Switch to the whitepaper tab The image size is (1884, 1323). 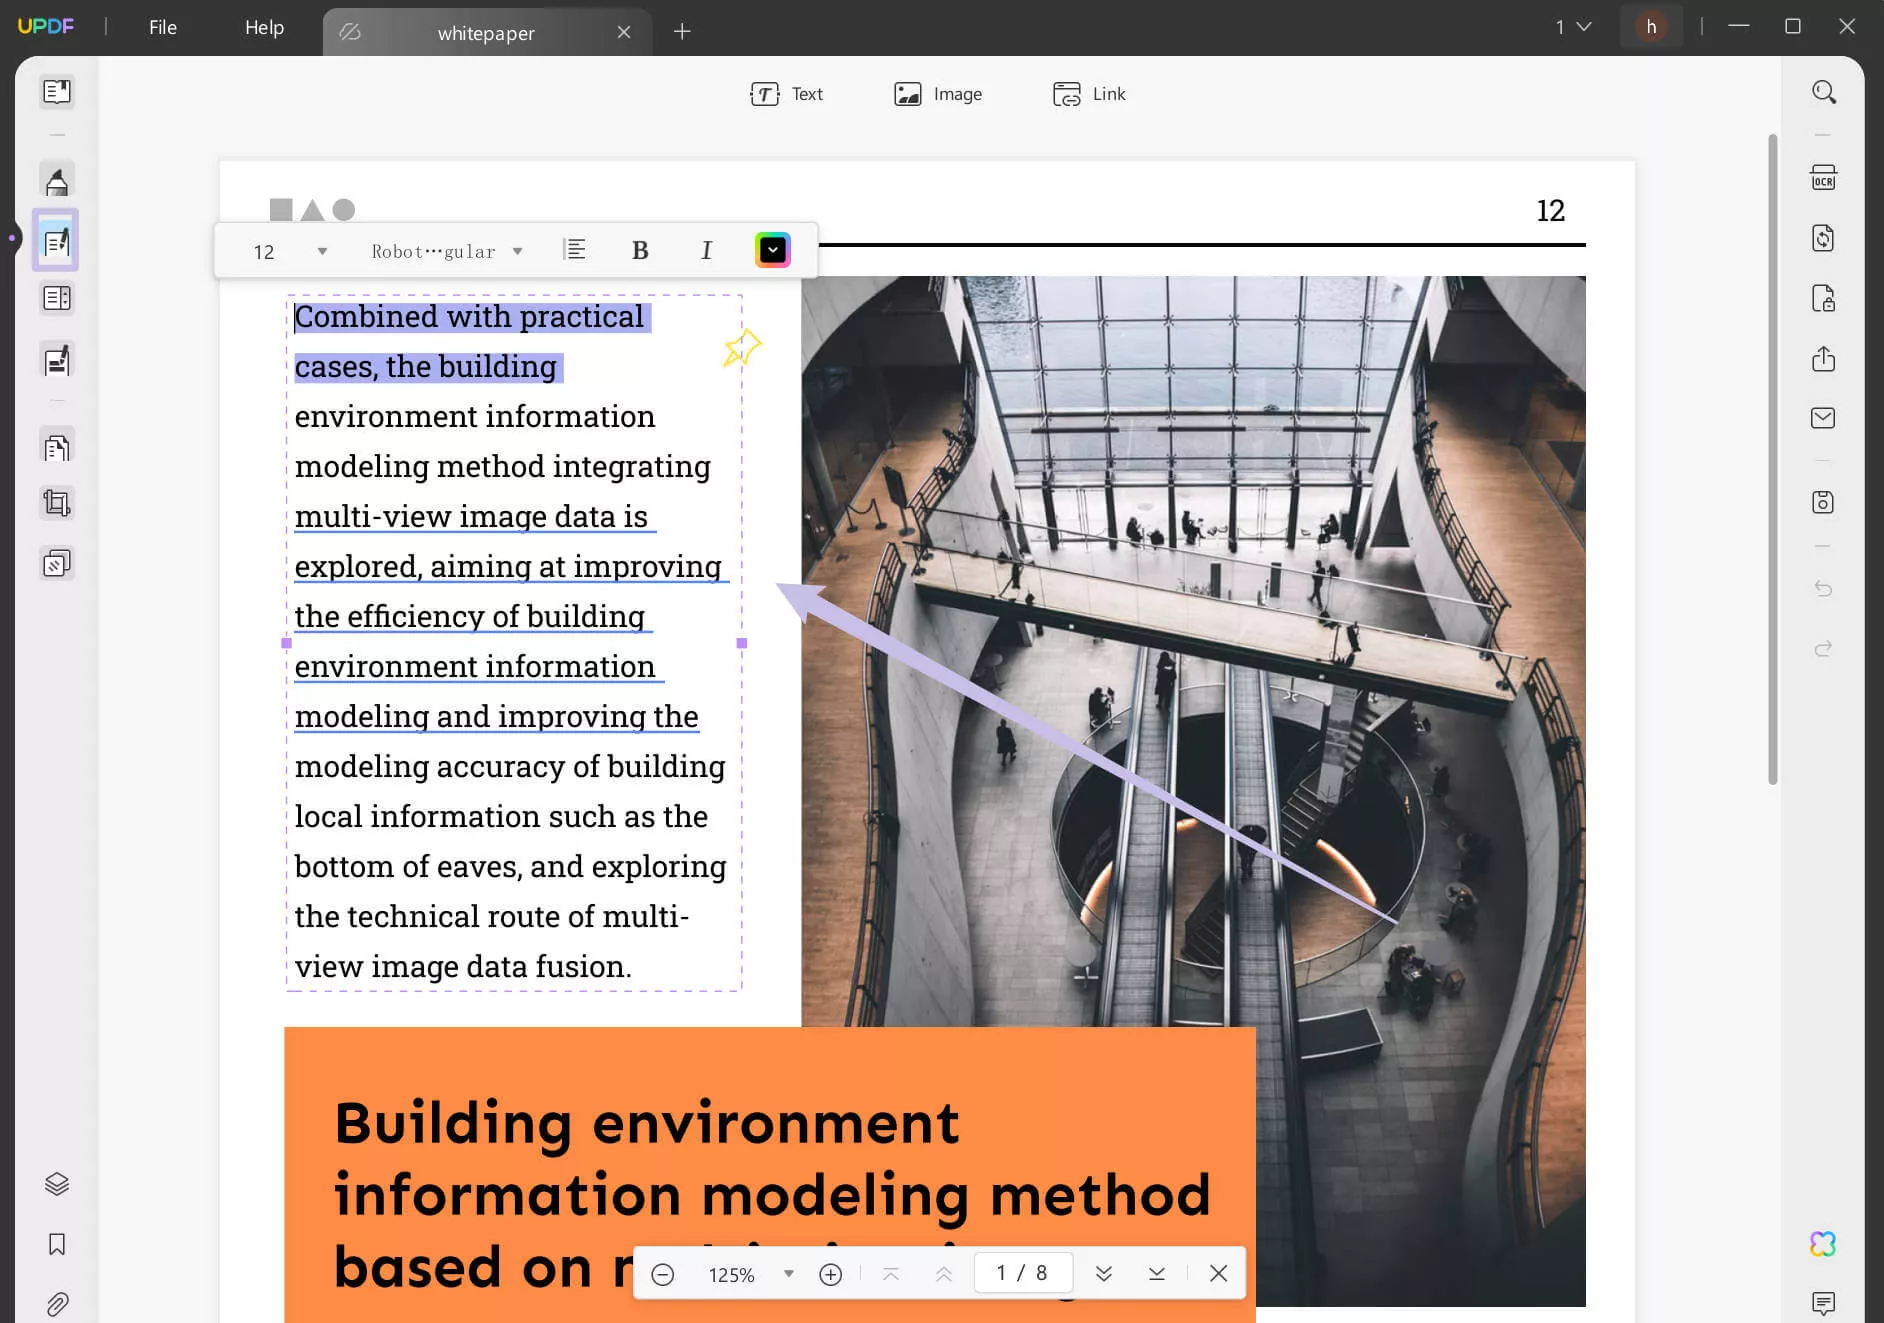(486, 32)
